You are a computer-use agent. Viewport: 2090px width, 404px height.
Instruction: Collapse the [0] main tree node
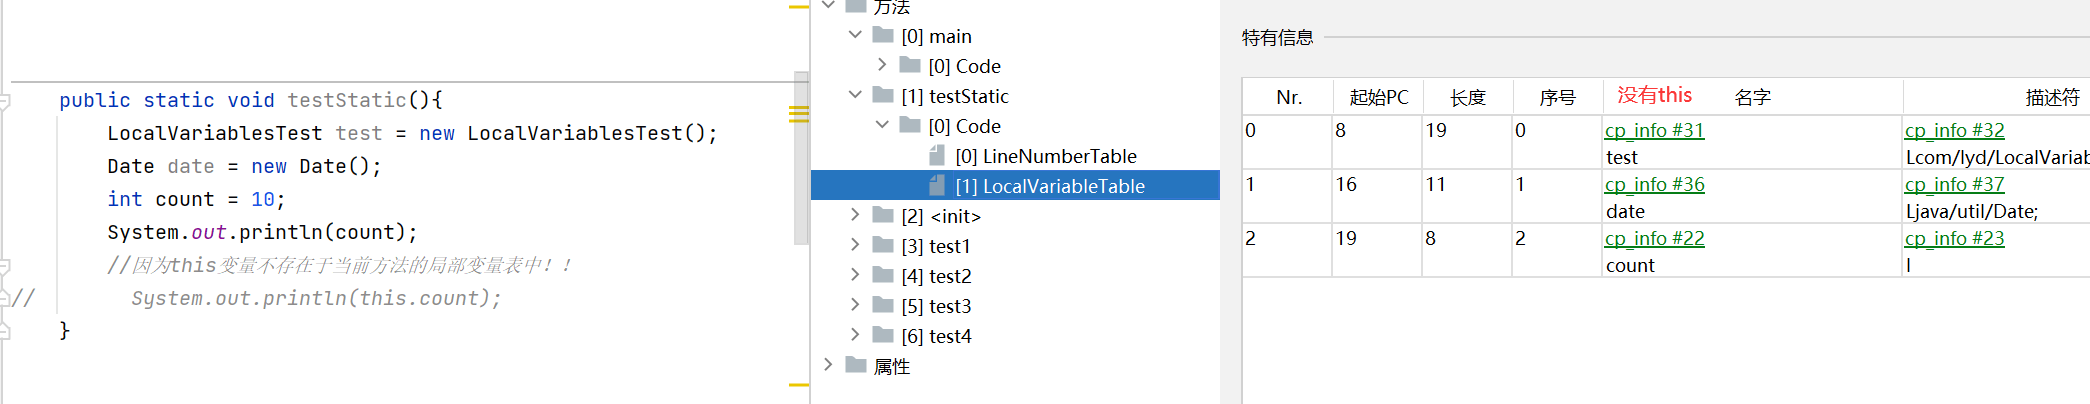click(855, 35)
